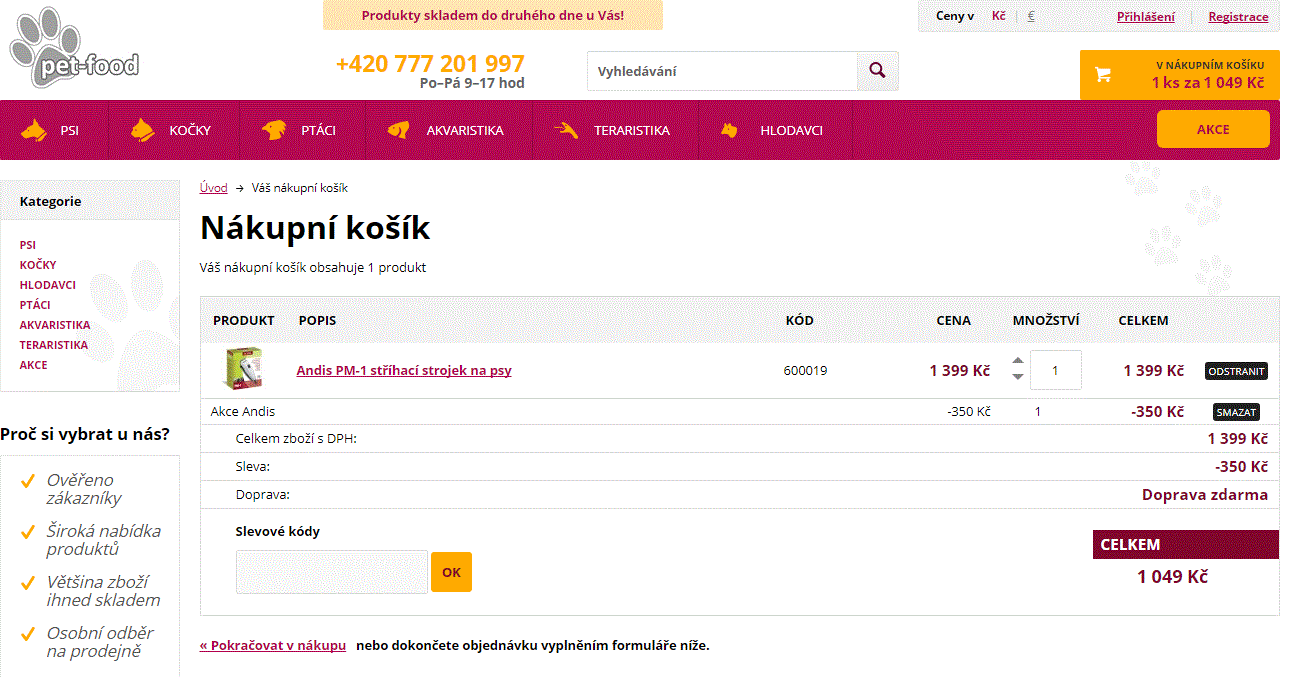1293x677 pixels.
Task: Increase quantity with the up arrow
Action: tap(1018, 361)
